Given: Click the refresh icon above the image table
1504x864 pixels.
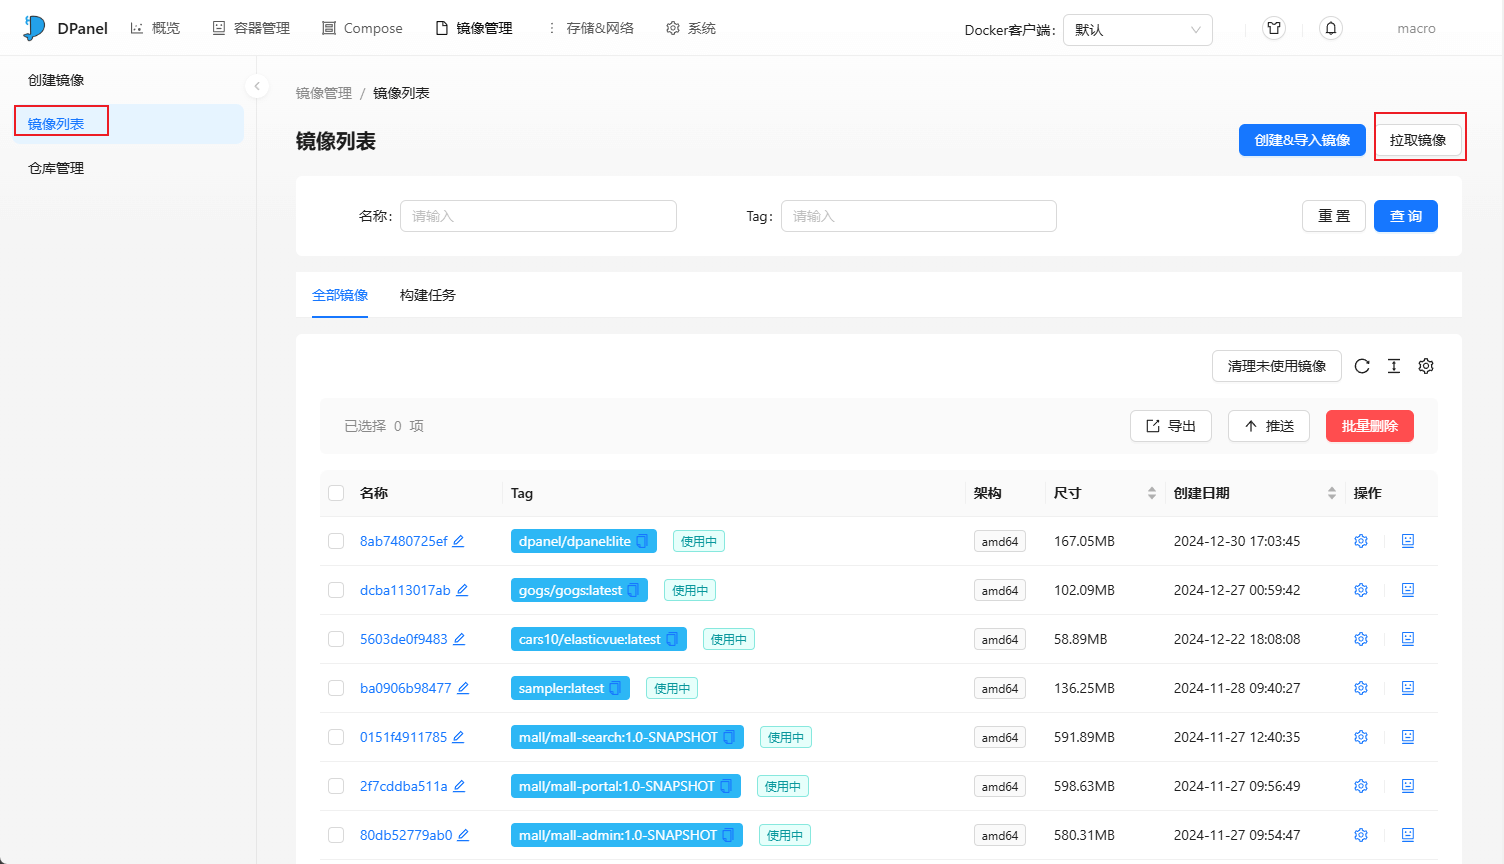Looking at the screenshot, I should click(1362, 366).
